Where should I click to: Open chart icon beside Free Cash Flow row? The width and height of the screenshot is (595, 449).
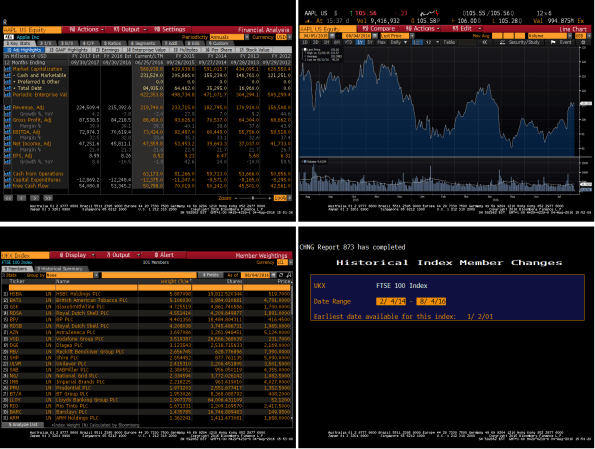click(x=7, y=186)
